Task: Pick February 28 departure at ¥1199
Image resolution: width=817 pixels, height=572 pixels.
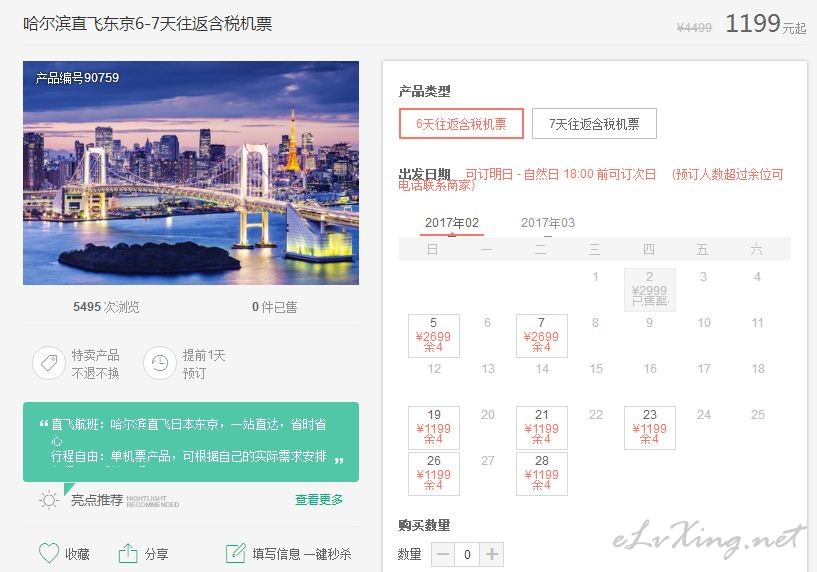Action: pos(541,474)
